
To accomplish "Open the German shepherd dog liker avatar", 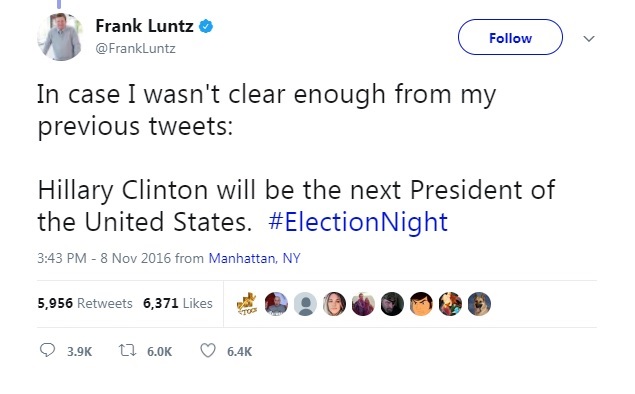I will pos(479,304).
